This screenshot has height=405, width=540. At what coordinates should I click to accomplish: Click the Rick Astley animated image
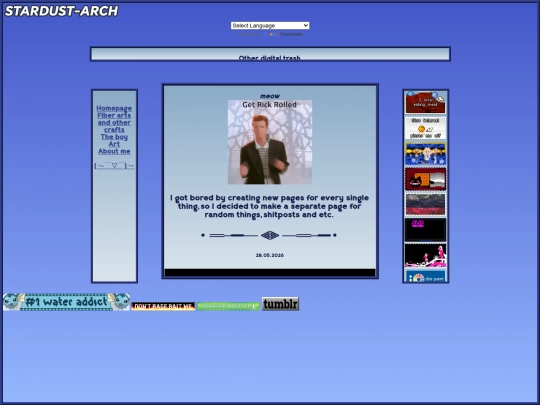coord(270,142)
